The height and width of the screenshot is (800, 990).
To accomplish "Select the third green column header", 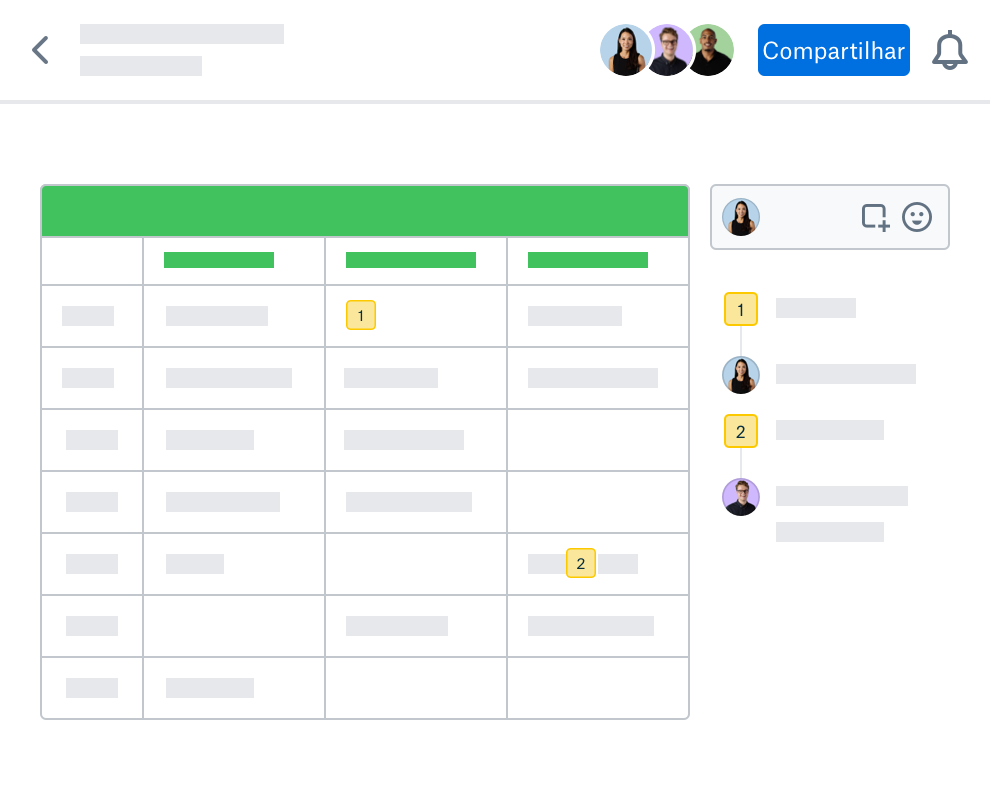I will [588, 260].
